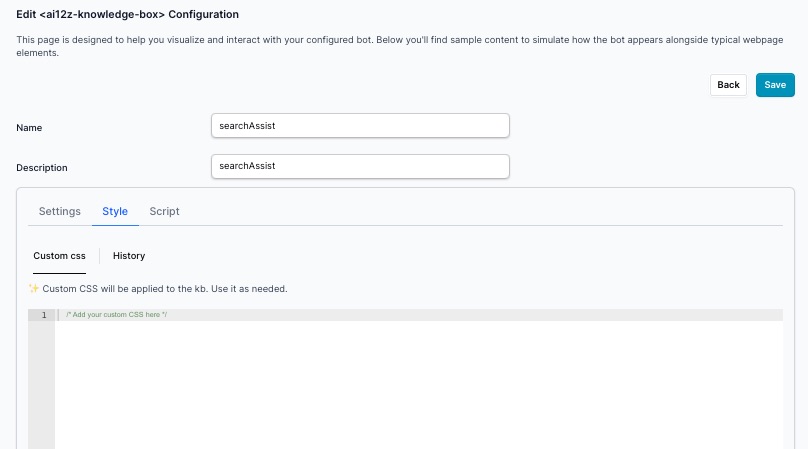Switch to the Settings tab
The image size is (808, 449).
(60, 212)
